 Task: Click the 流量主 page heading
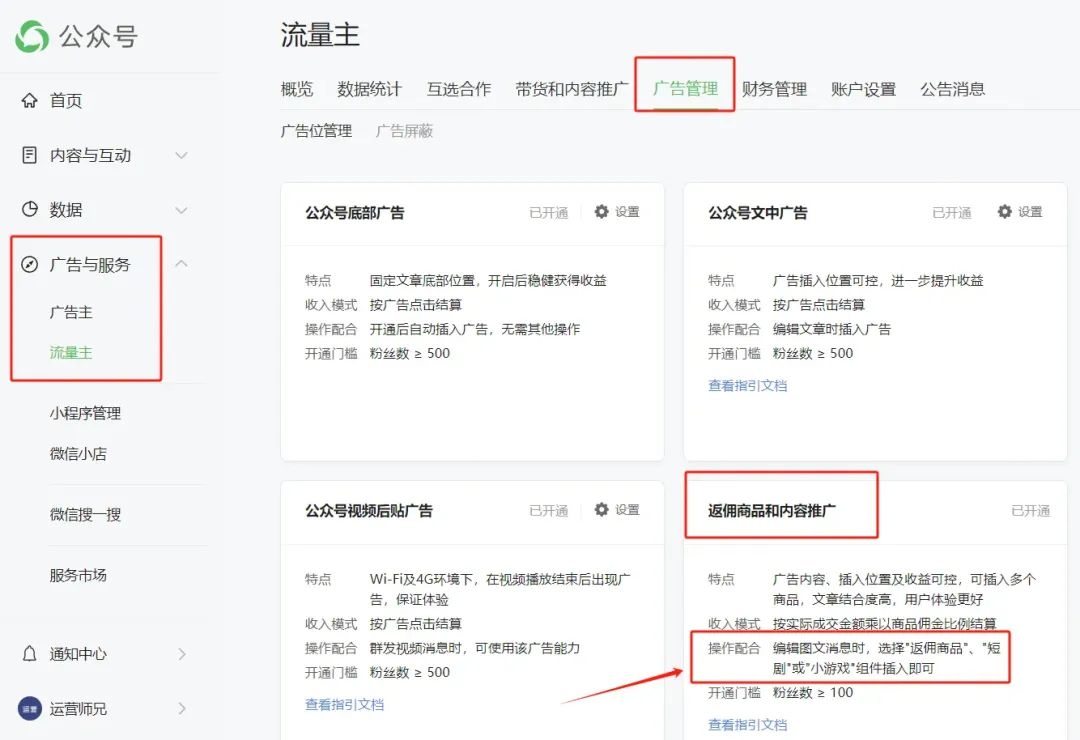tap(320, 34)
